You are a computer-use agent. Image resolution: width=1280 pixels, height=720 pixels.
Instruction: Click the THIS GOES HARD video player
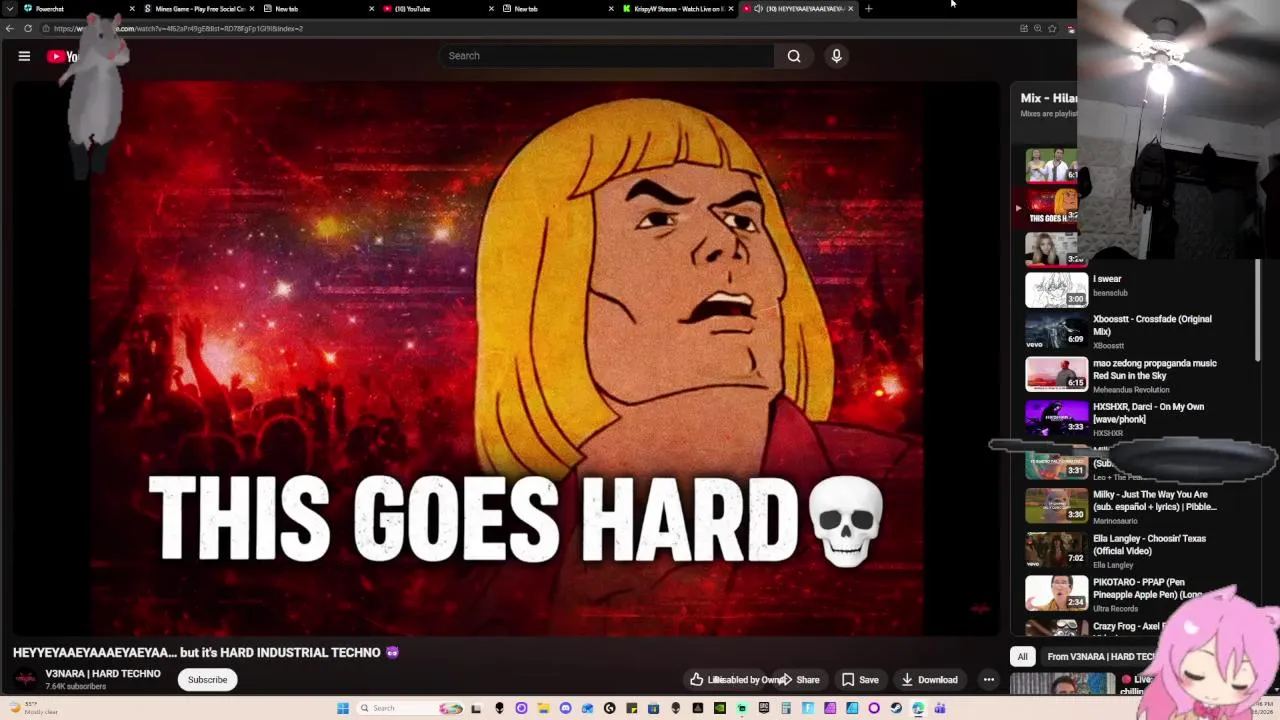pos(506,358)
